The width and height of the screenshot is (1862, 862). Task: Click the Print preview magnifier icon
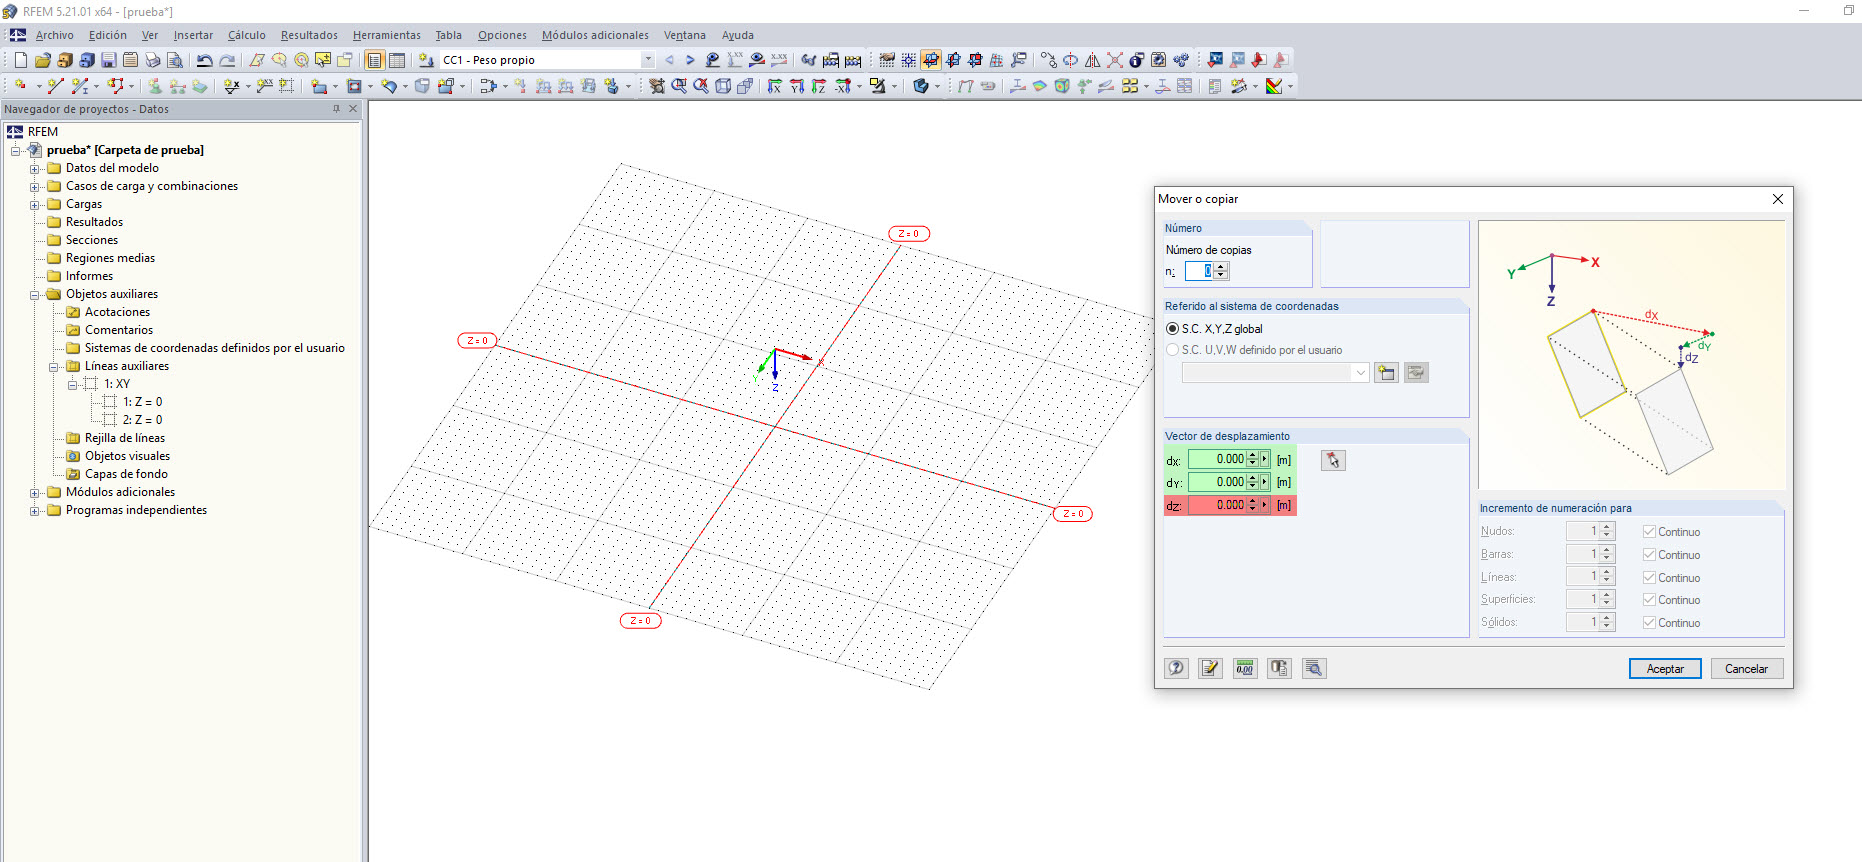click(x=174, y=60)
